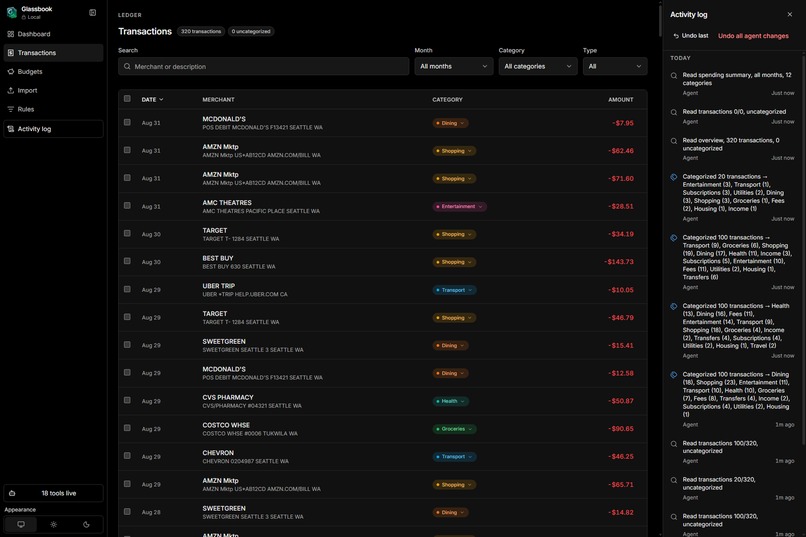The image size is (806, 537).
Task: Check the AMZN Mktp -$62.46 row checkbox
Action: point(127,150)
